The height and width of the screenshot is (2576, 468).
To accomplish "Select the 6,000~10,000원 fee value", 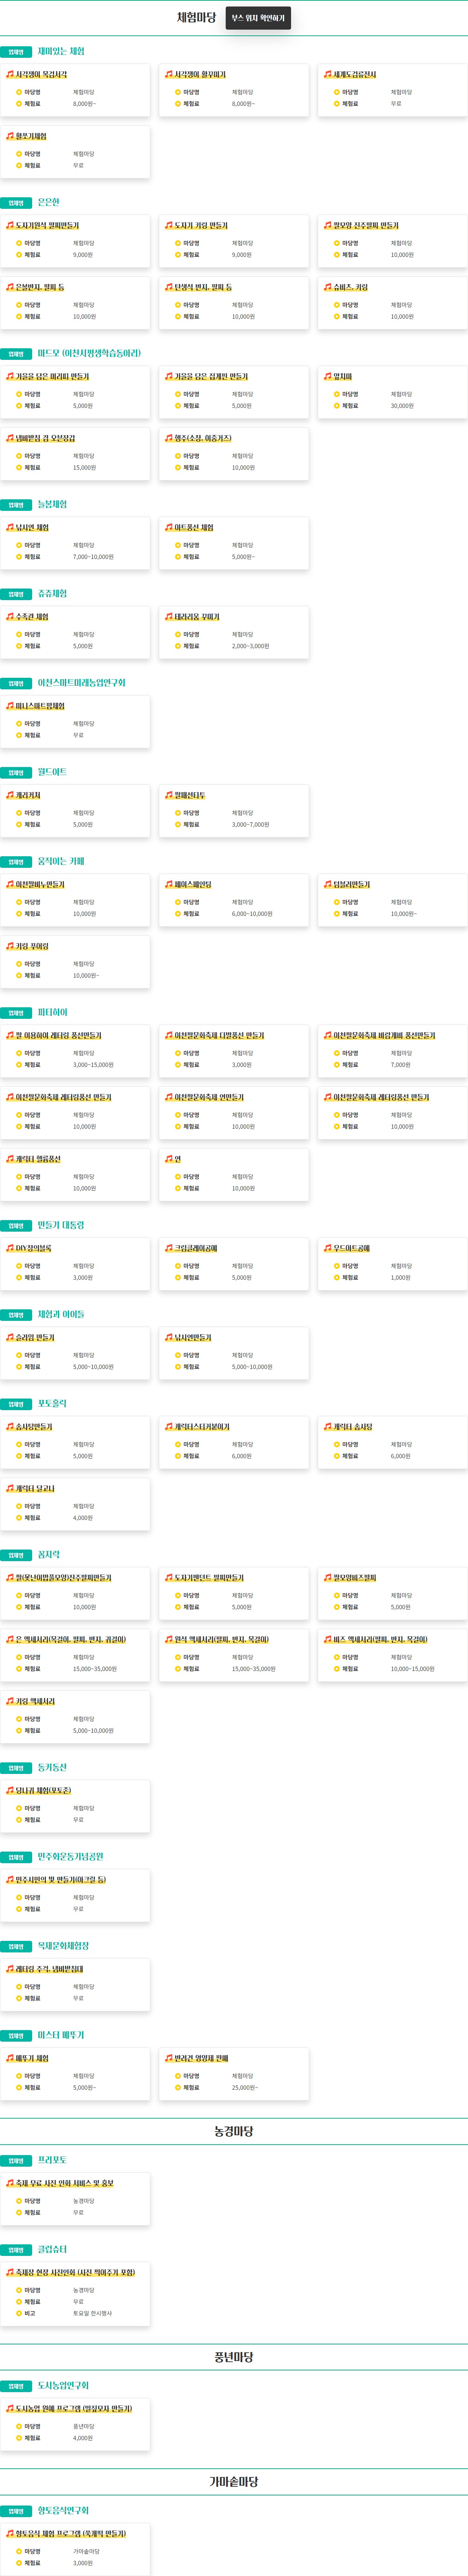I will pos(252,914).
